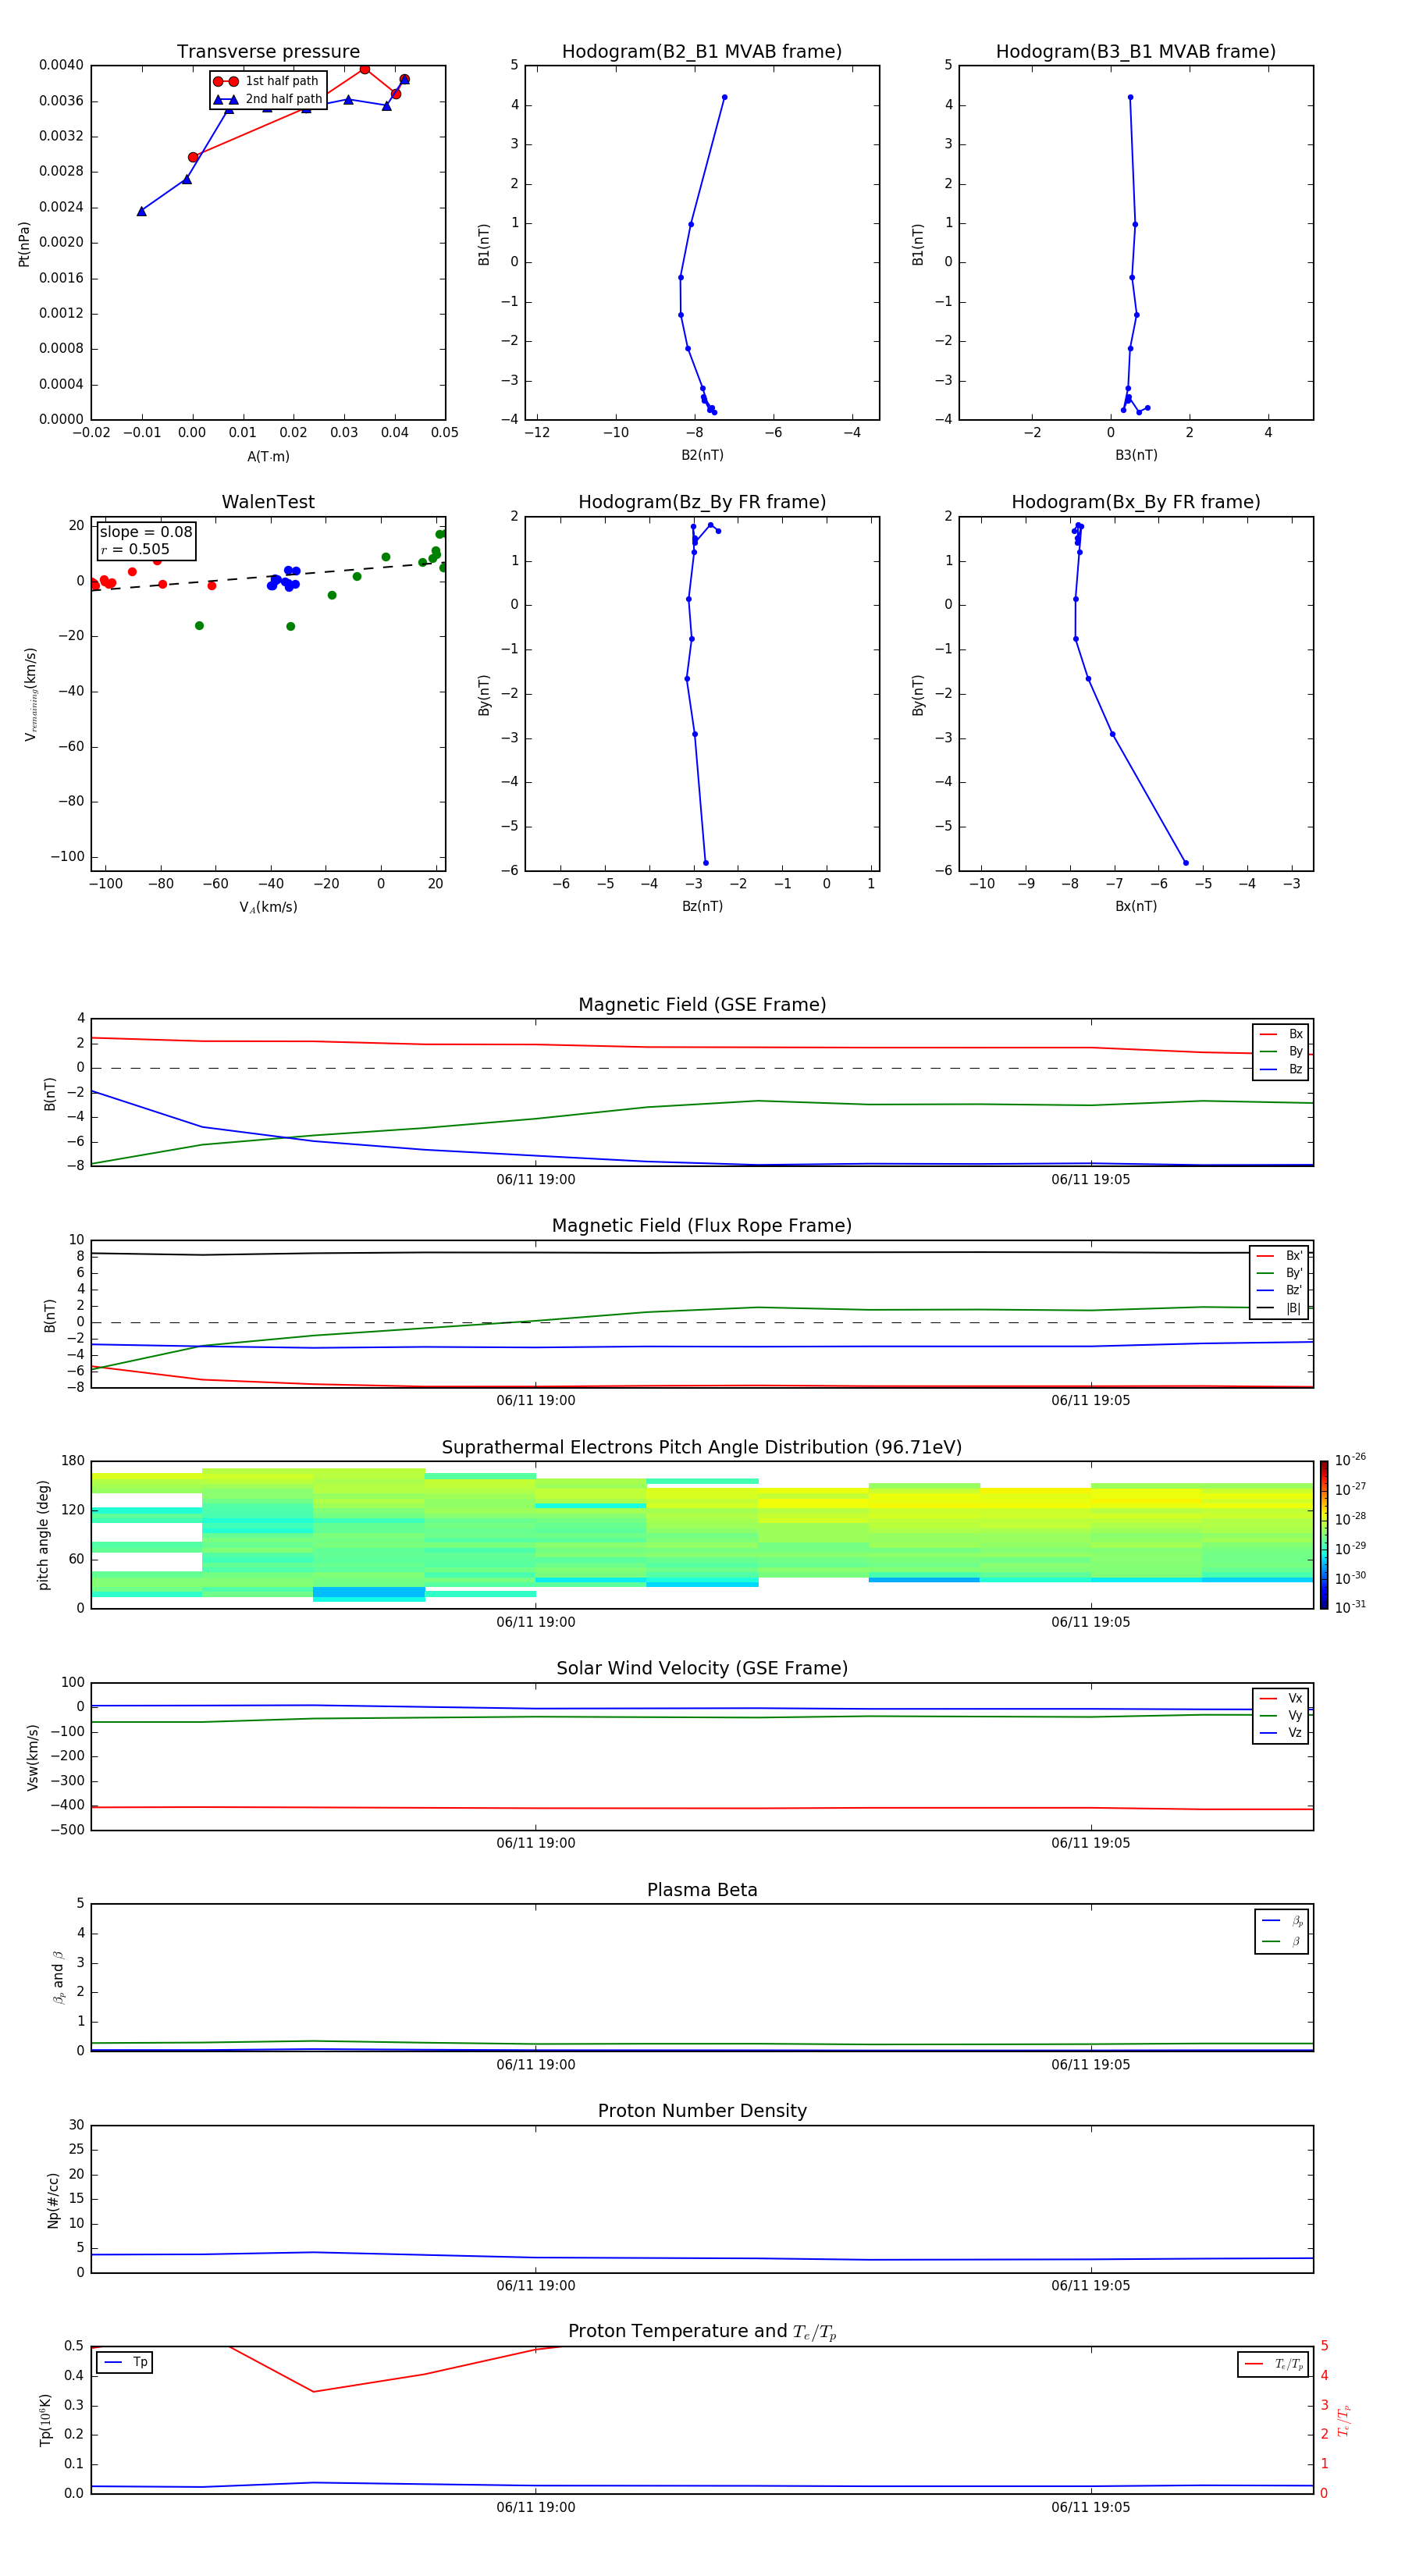This screenshot has height=2576, width=1405.
Task: Click the 'Hodogram(Bx_By FR frame)' title
Action: pos(1136,502)
